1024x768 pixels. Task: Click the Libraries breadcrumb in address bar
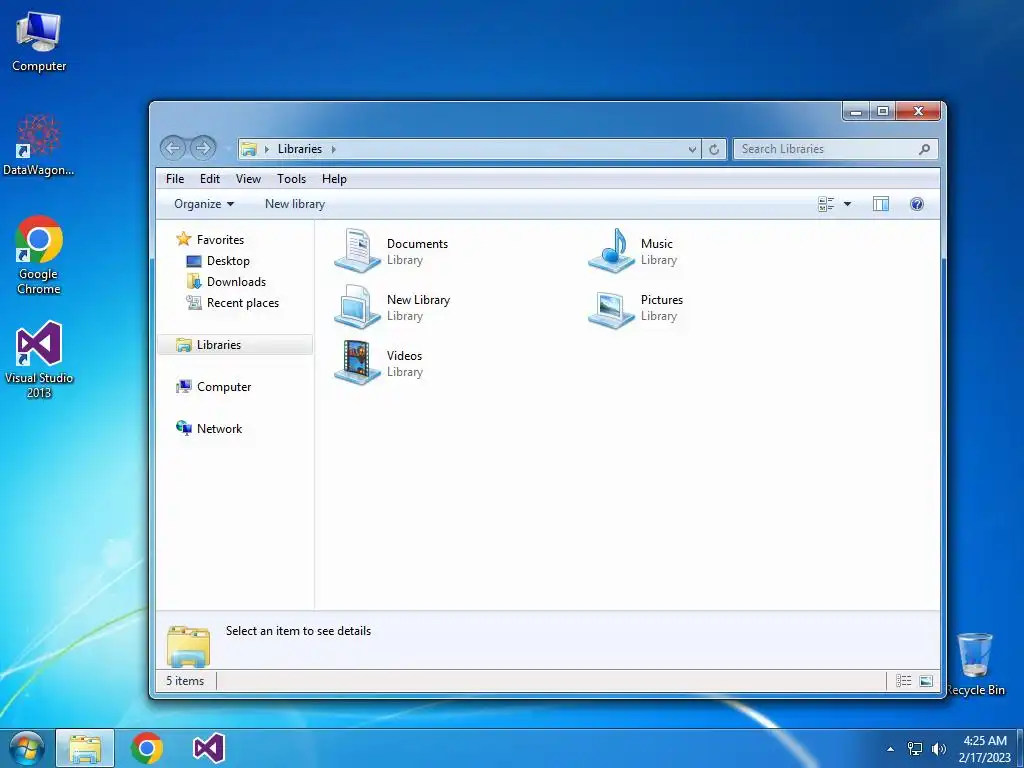point(300,150)
